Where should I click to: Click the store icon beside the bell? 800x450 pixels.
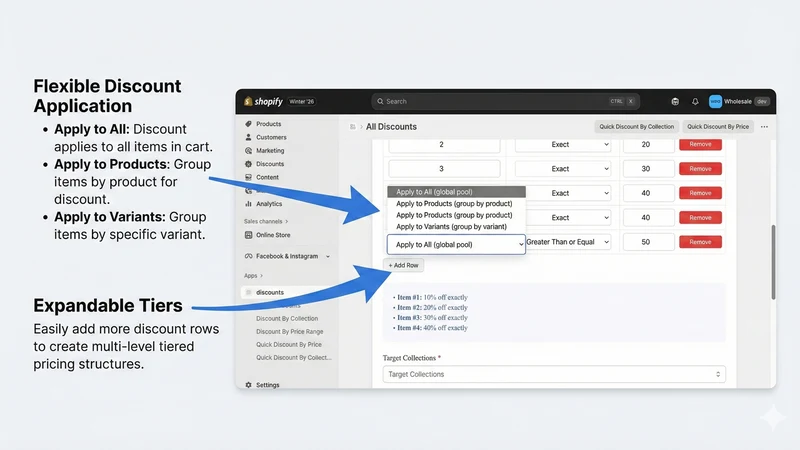click(675, 102)
